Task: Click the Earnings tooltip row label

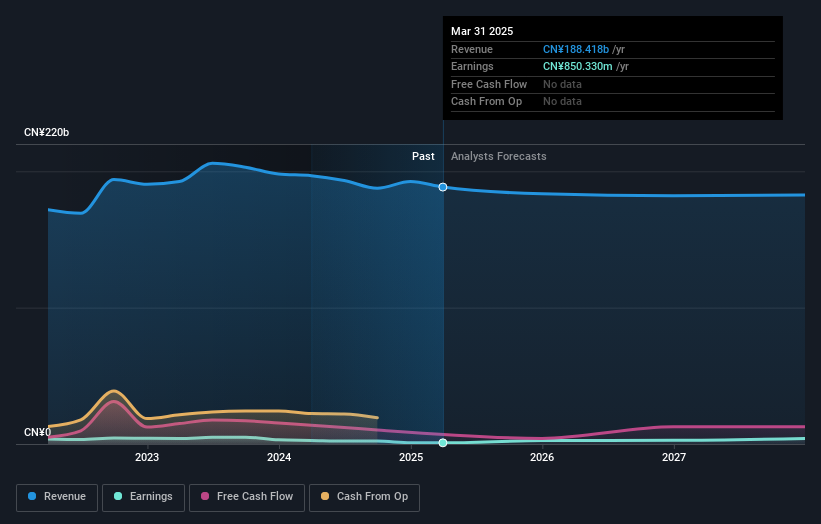Action: [472, 66]
